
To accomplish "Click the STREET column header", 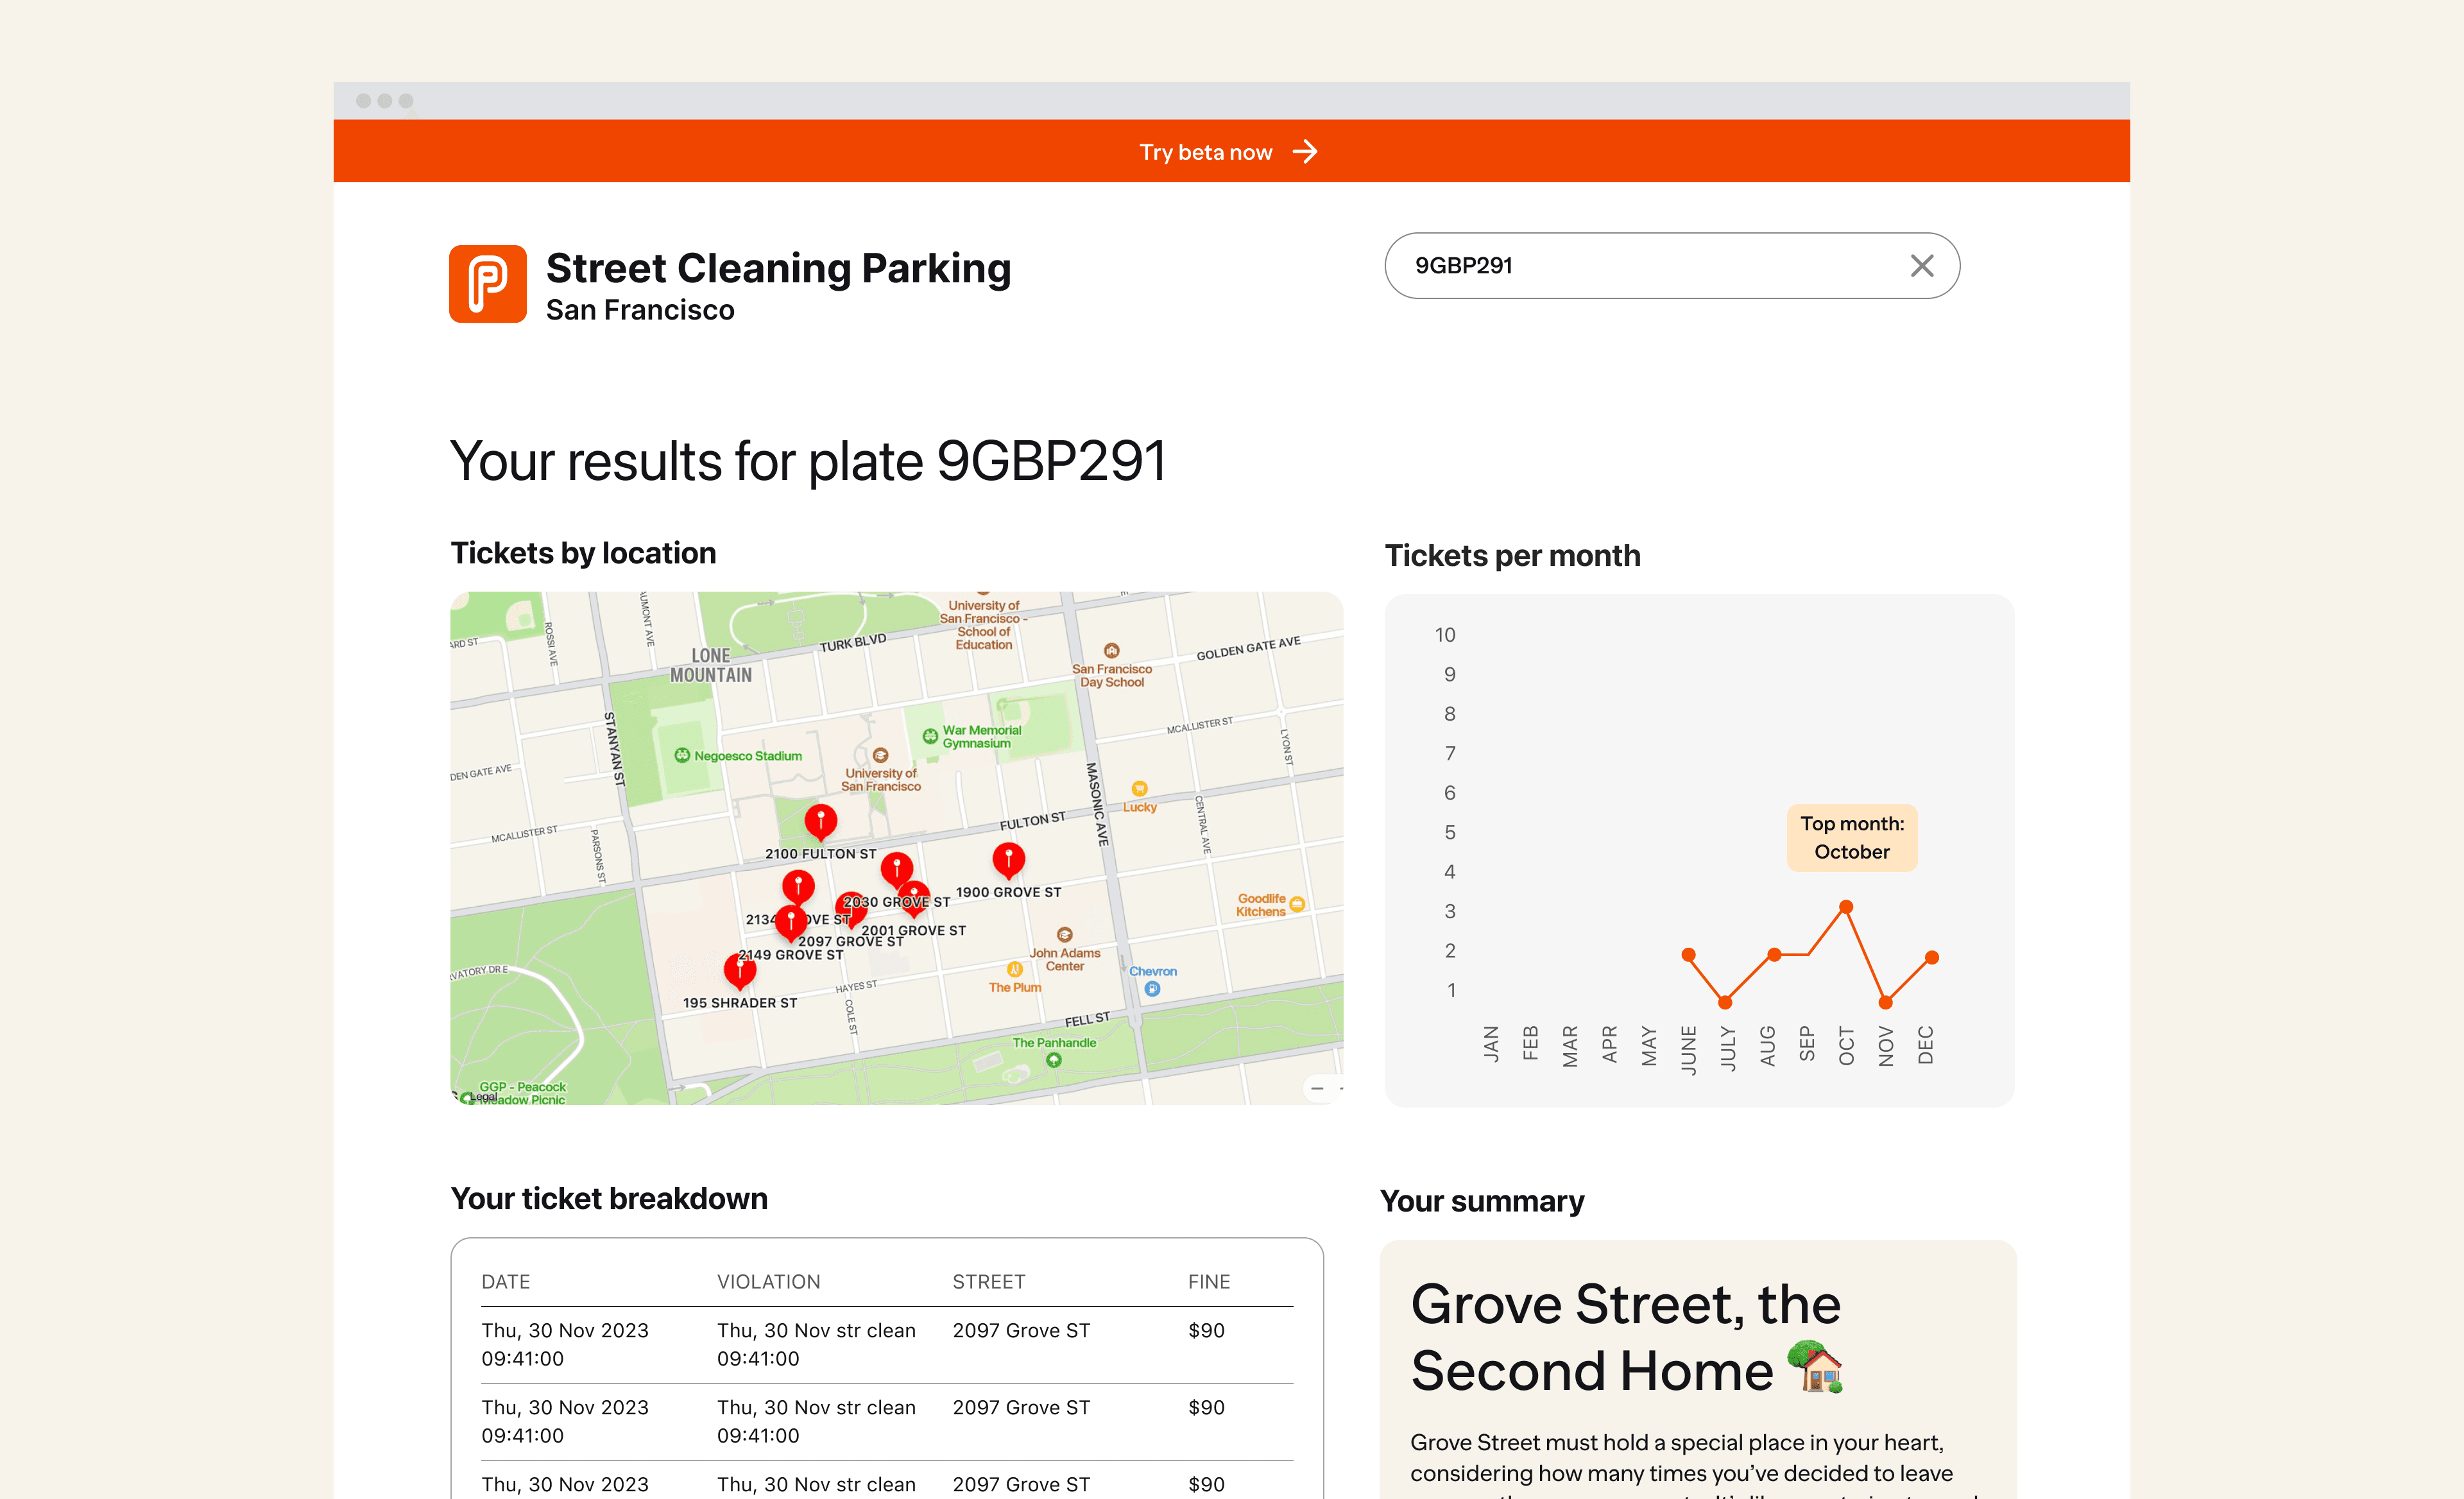I will coord(988,1281).
